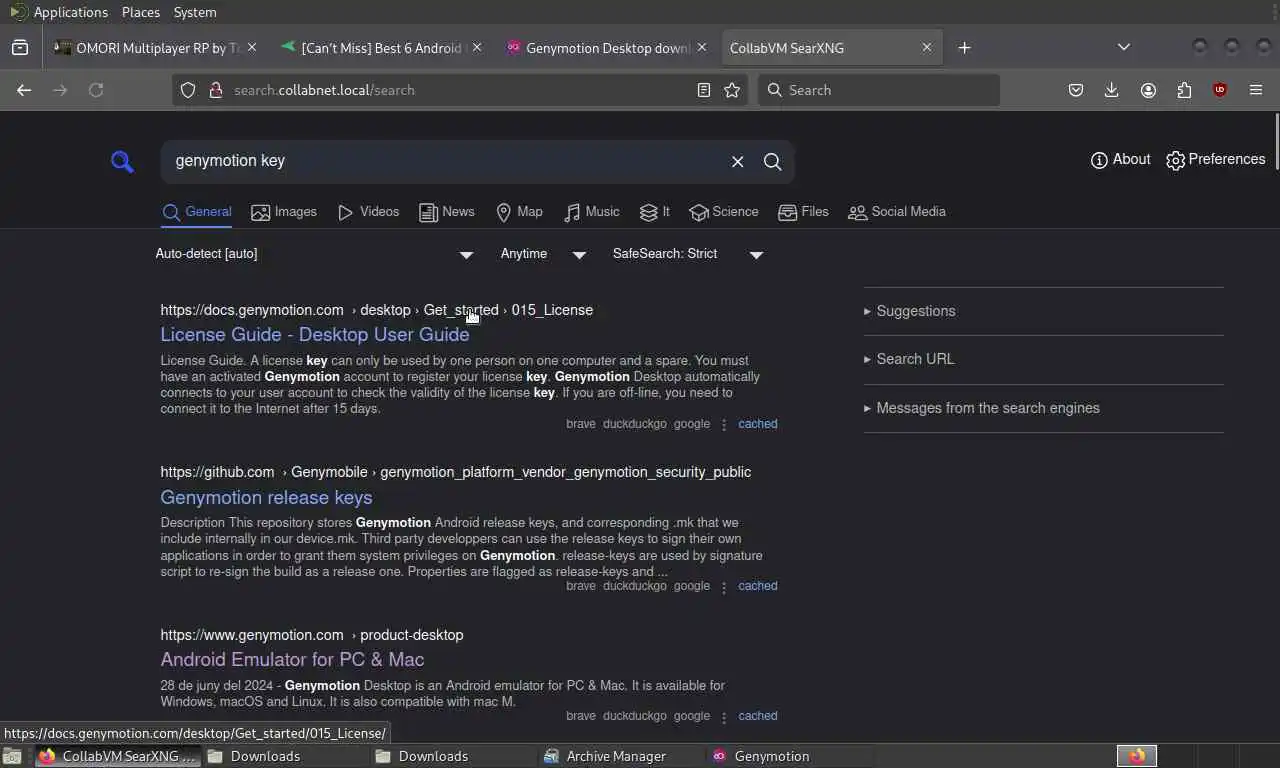Click into the genymotion key search field
This screenshot has width=1280, height=768.
[x=445, y=161]
